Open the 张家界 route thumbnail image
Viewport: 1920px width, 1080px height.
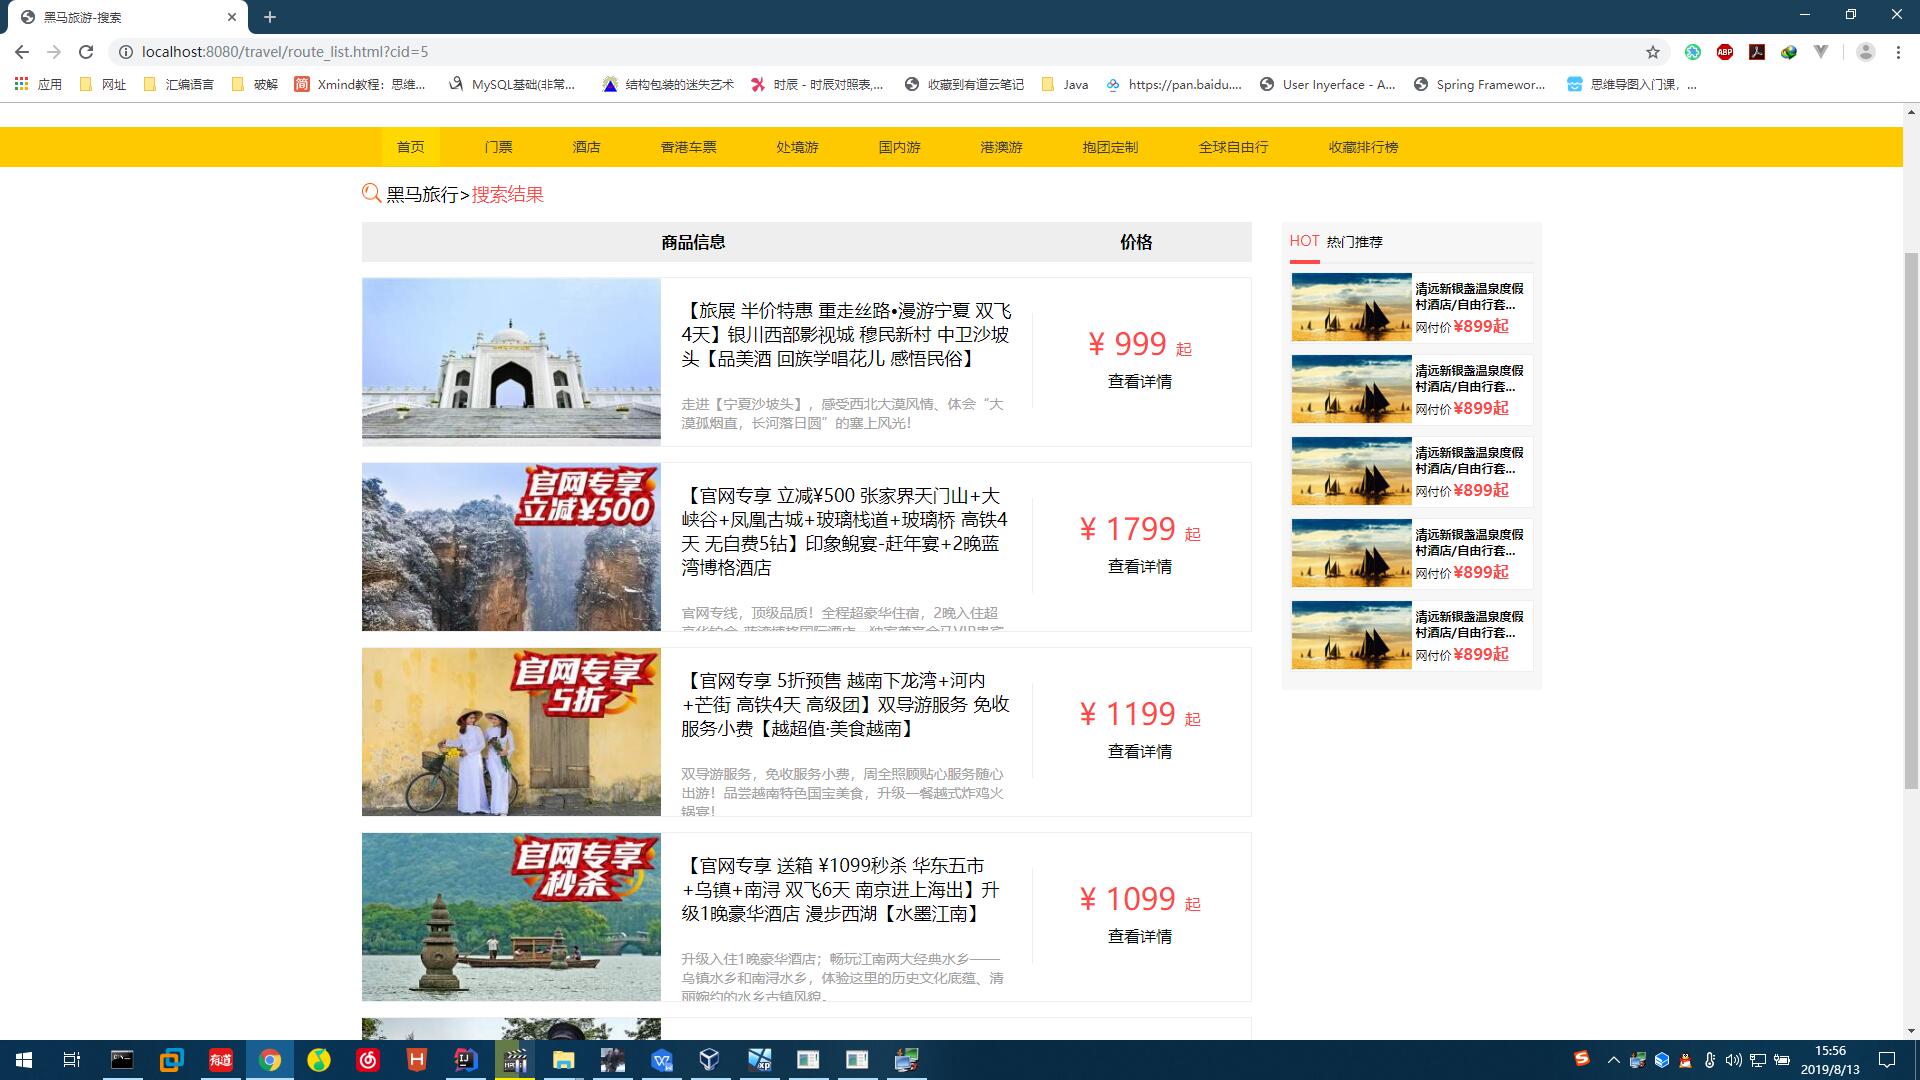511,547
